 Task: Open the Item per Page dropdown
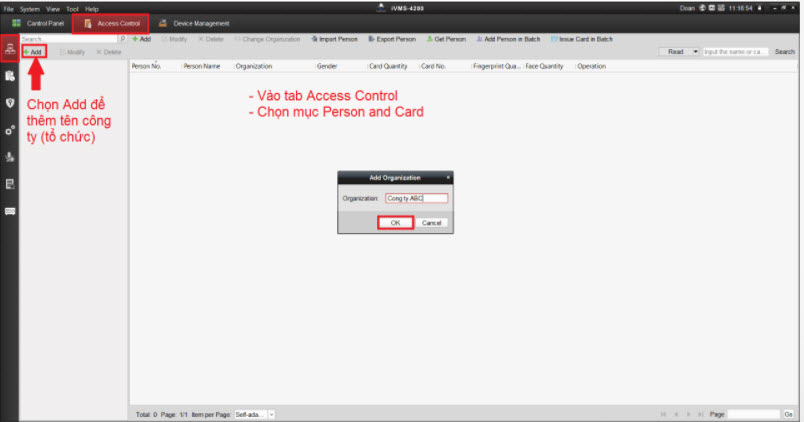point(271,414)
